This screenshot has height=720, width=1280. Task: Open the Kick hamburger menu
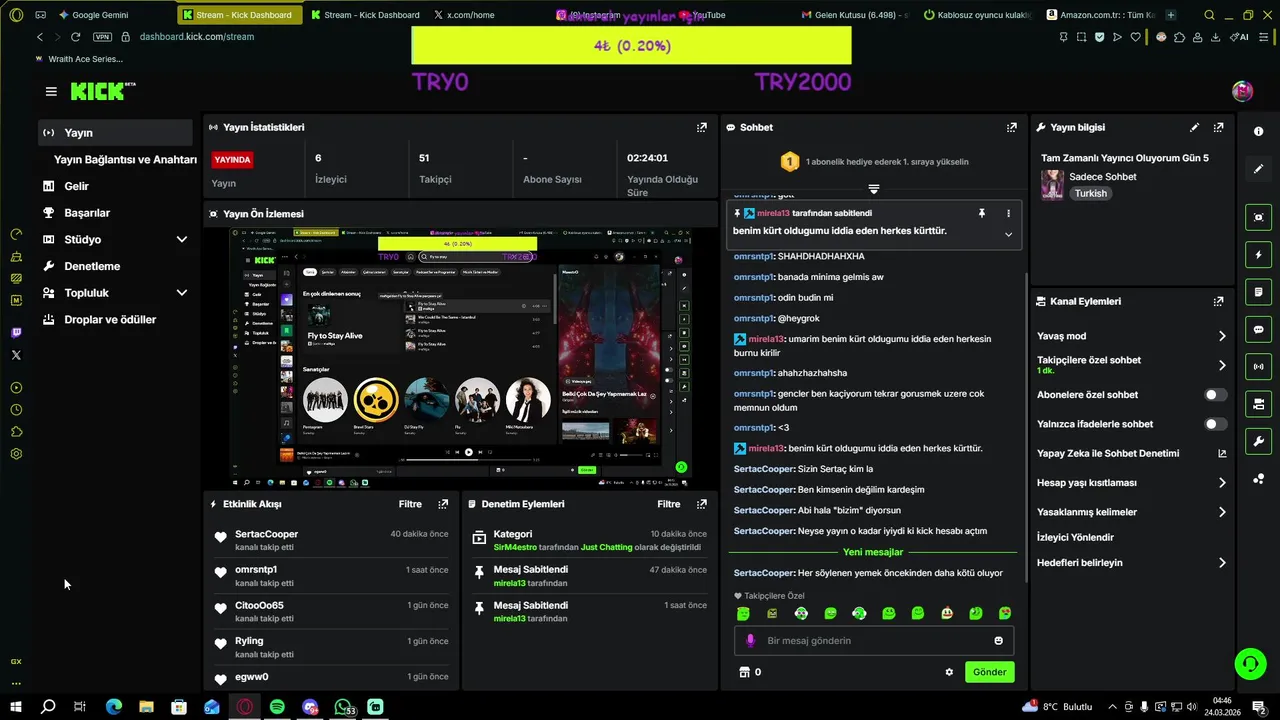point(51,91)
